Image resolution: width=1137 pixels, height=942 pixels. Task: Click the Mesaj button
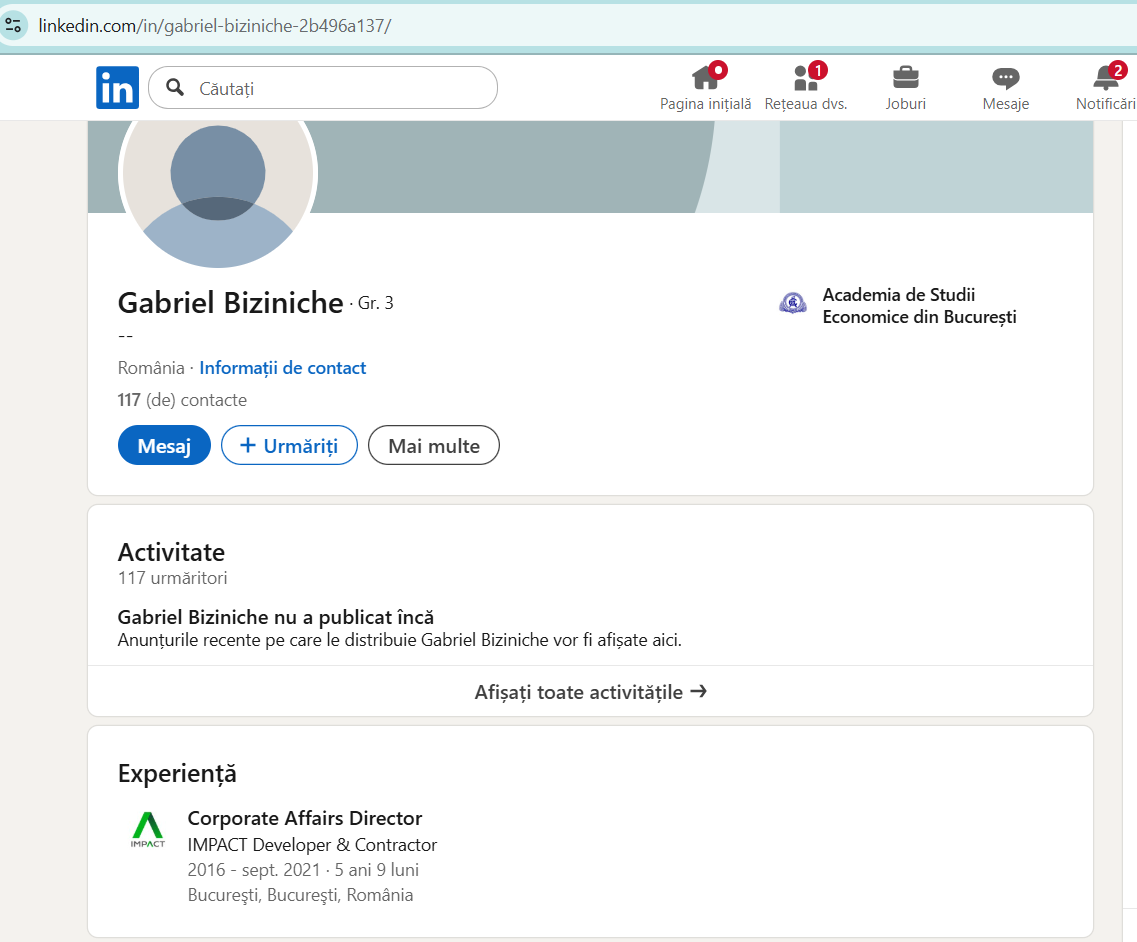[x=164, y=445]
